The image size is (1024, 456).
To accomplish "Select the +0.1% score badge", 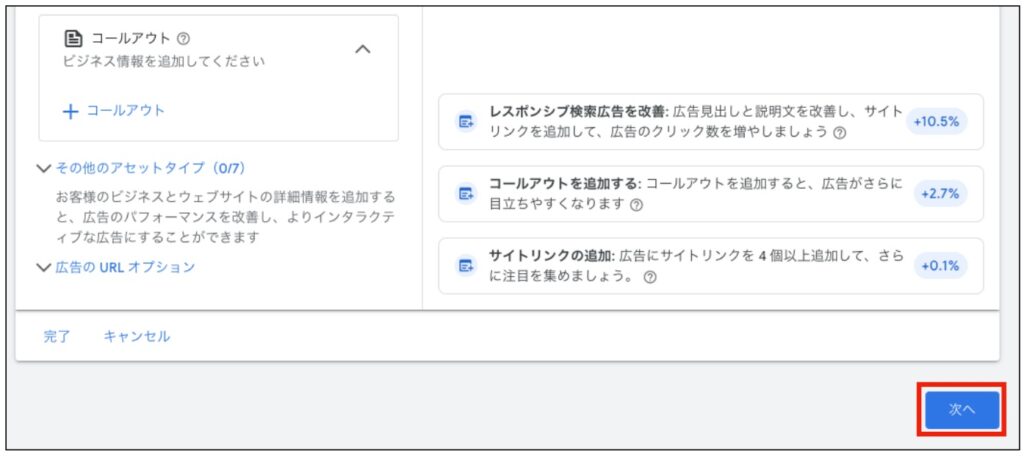I will coord(940,266).
